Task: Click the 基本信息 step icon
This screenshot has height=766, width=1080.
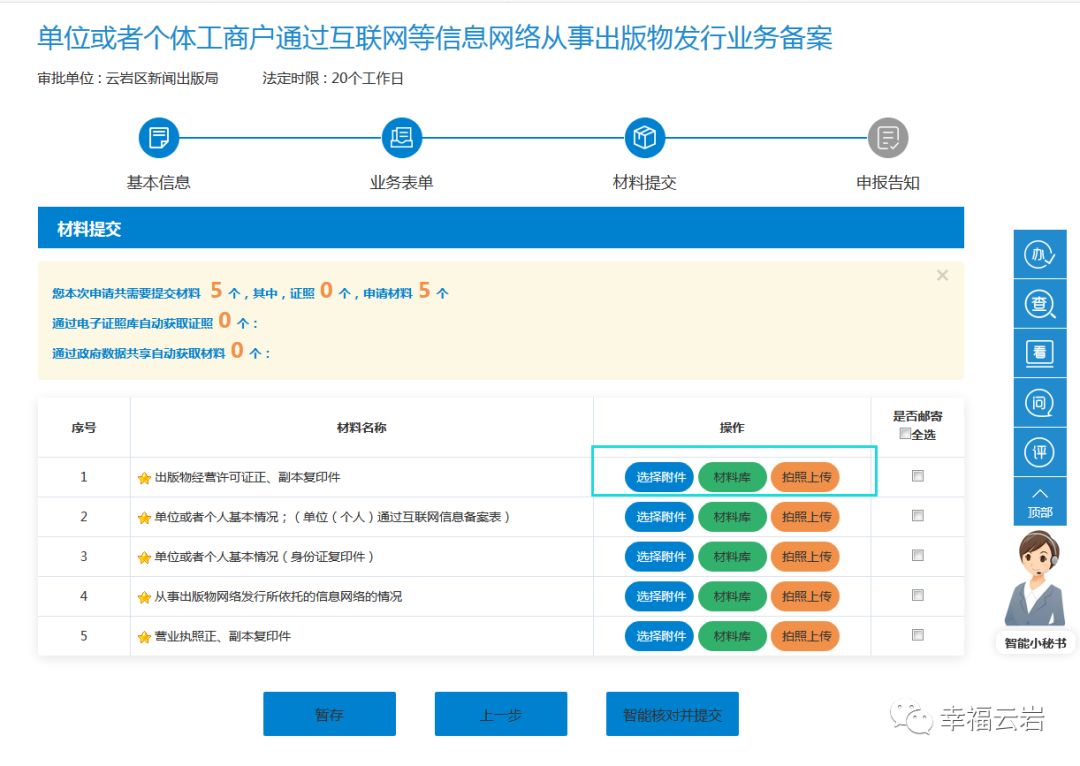Action: tap(158, 138)
